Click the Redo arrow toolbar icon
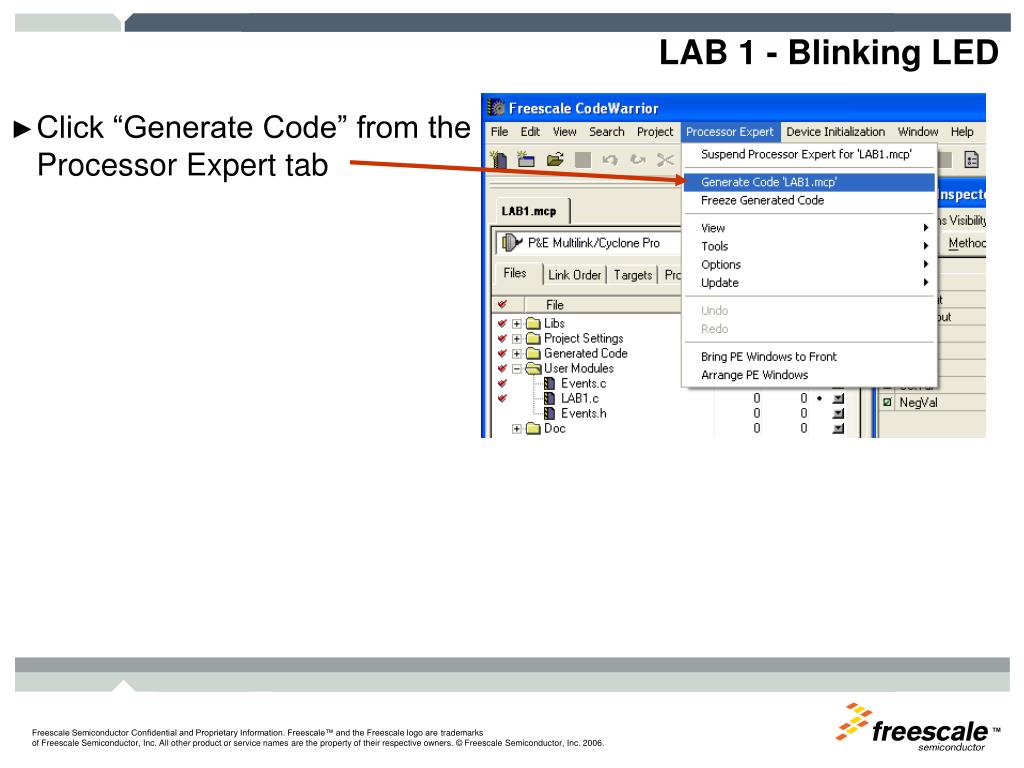1024x768 pixels. pyautogui.click(x=638, y=160)
